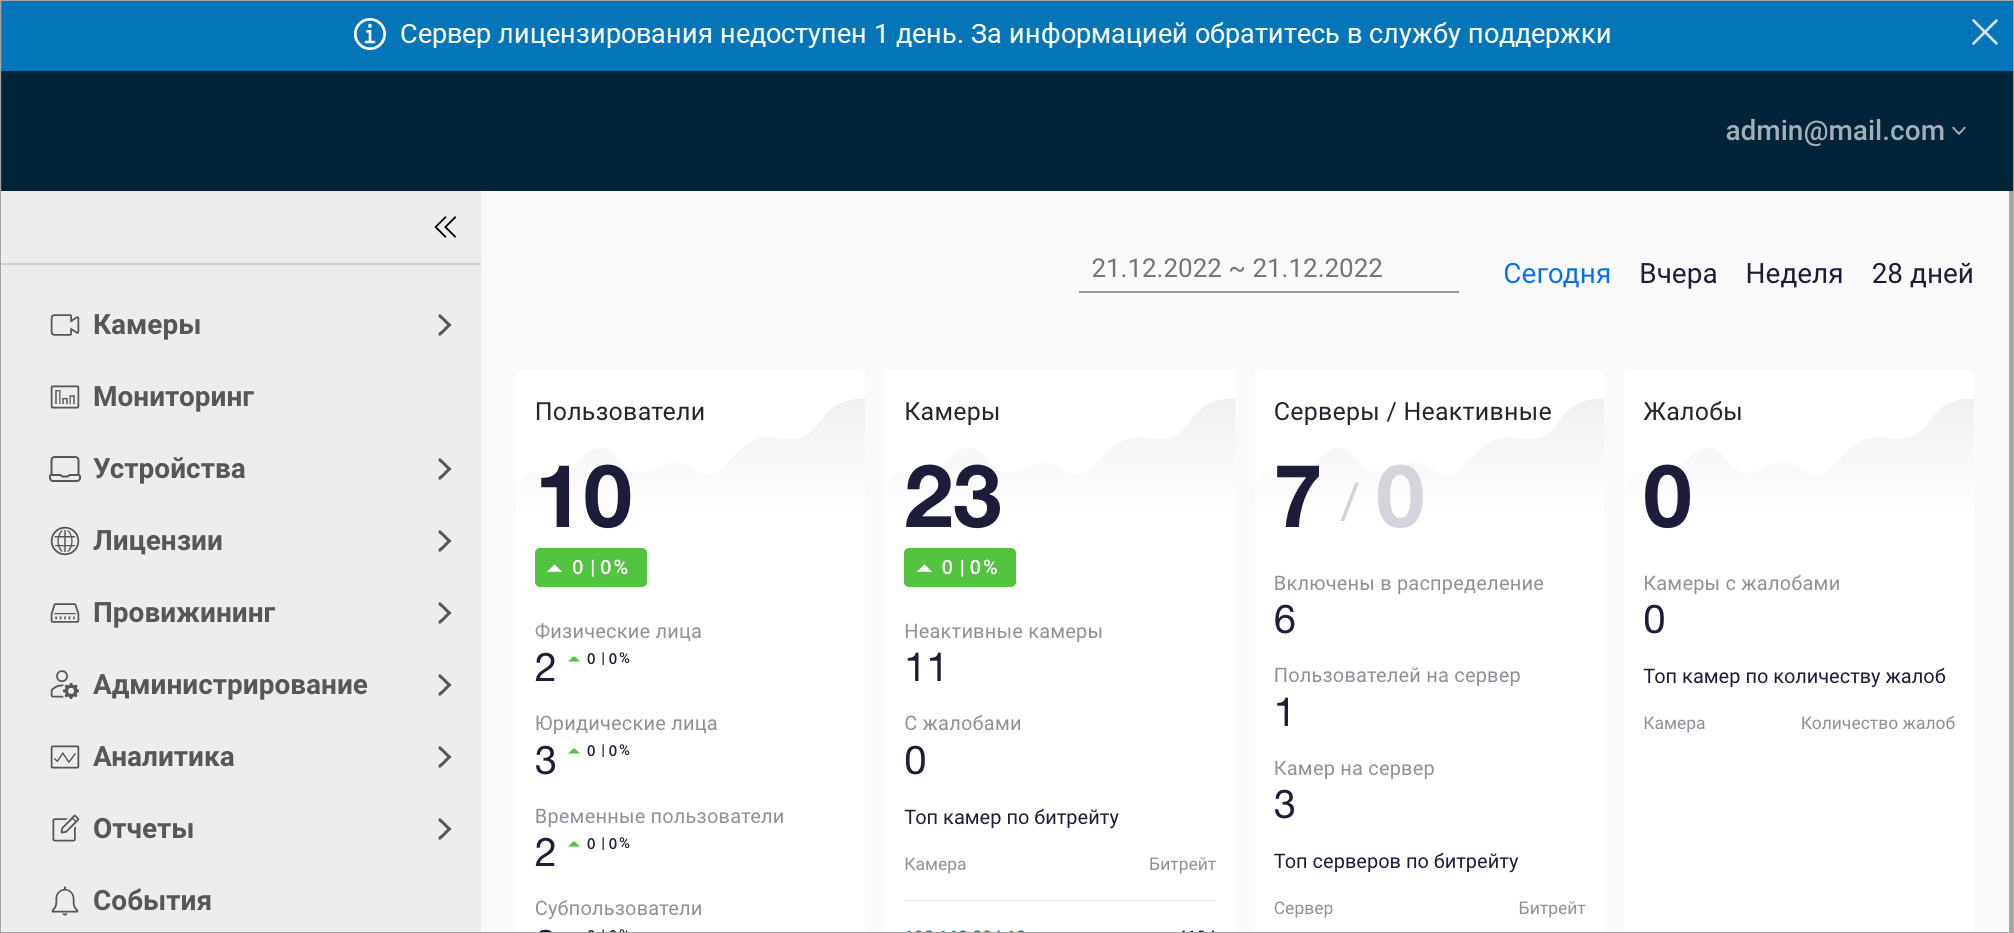
Task: Click the Аналитика graph icon
Action: coord(65,757)
